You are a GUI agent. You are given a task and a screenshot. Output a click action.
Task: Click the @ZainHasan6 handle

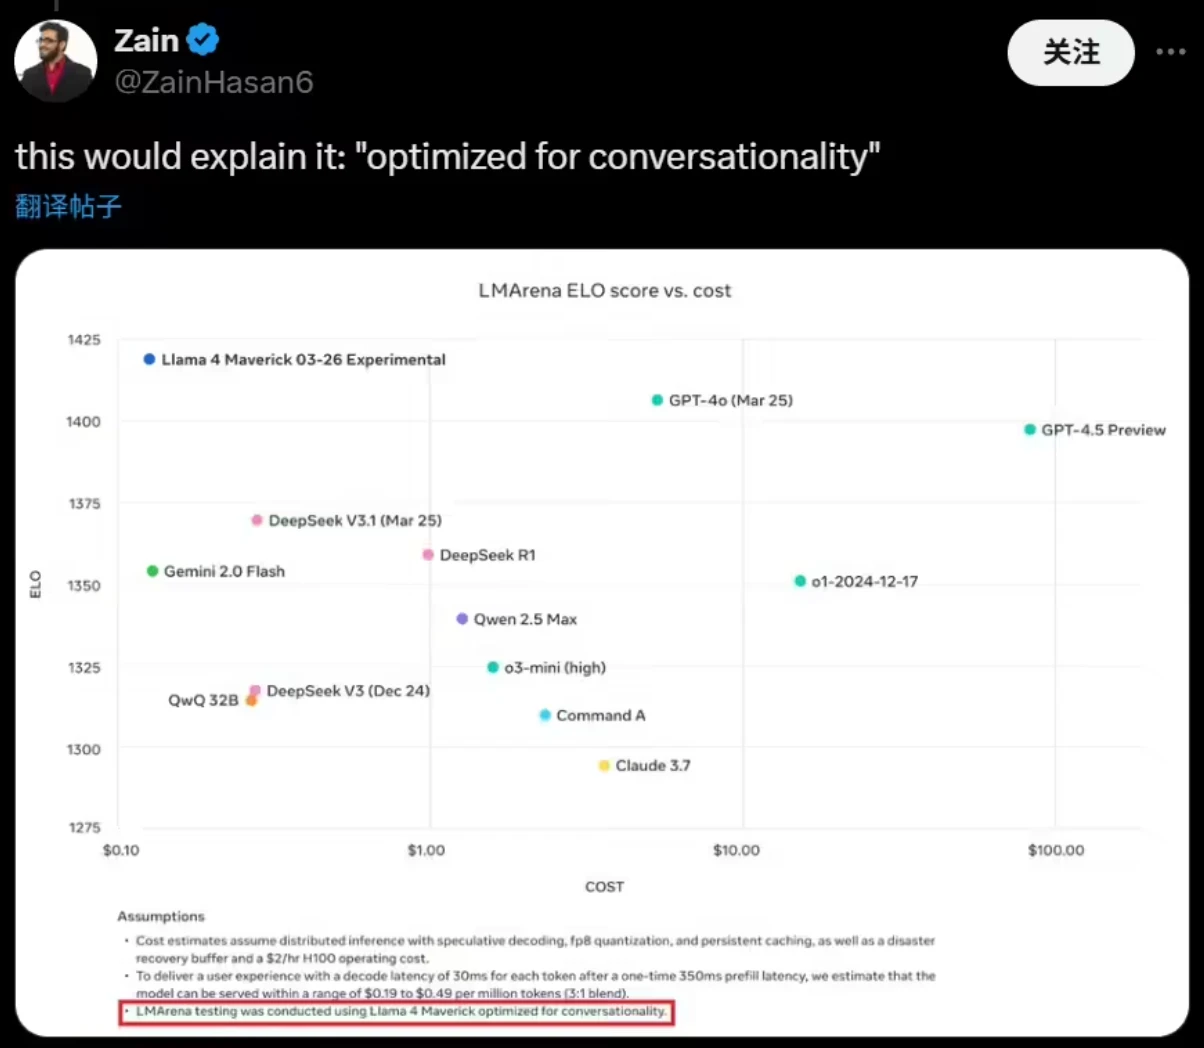(x=214, y=81)
